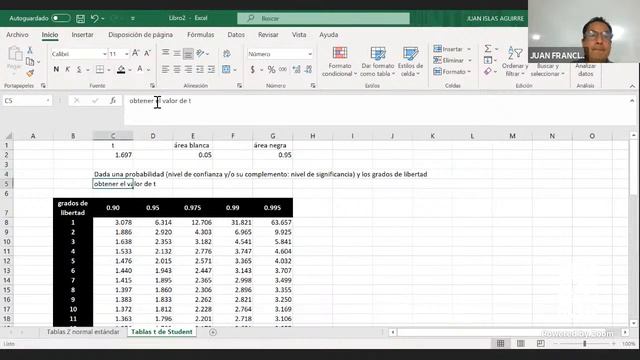Center text horizontally in Alineación
This screenshot has width=640, height=360.
click(177, 69)
